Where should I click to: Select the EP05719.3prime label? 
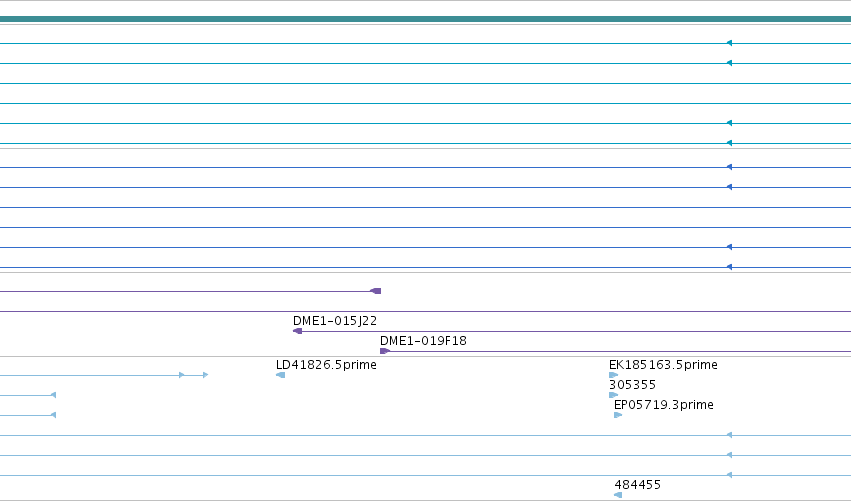[664, 405]
